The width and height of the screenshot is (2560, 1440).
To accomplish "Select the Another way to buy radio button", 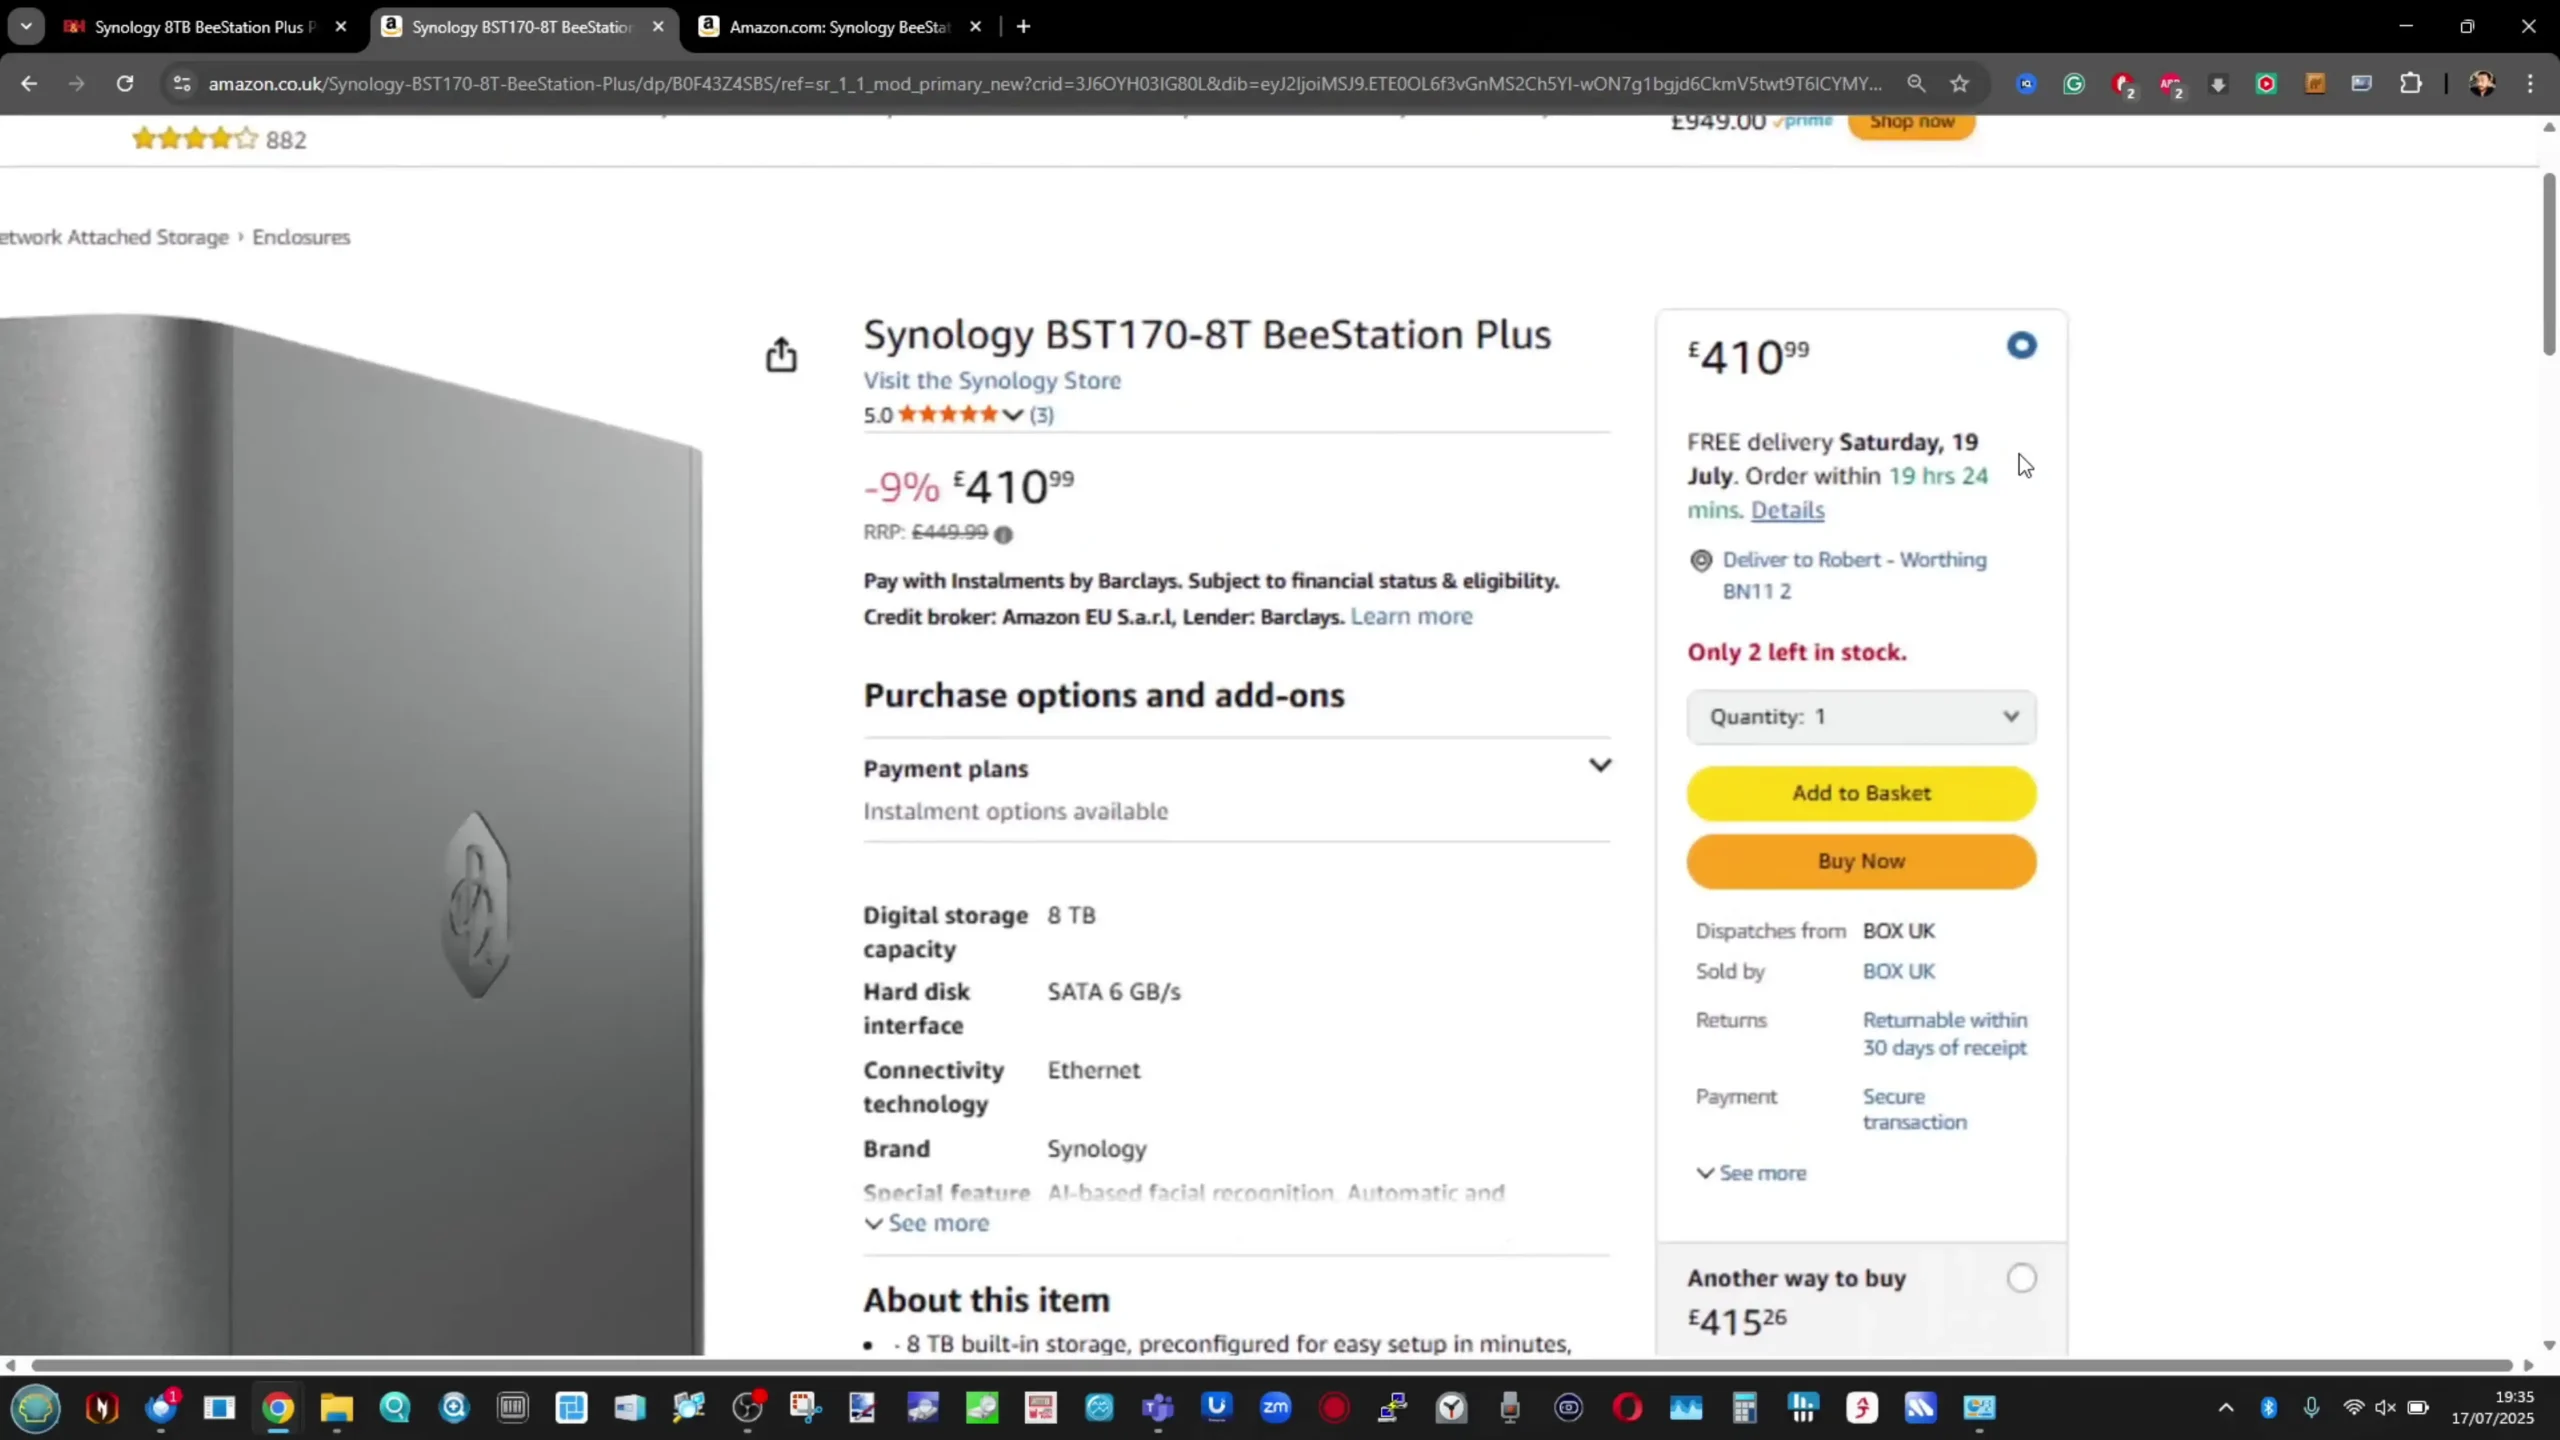I will [2021, 1278].
